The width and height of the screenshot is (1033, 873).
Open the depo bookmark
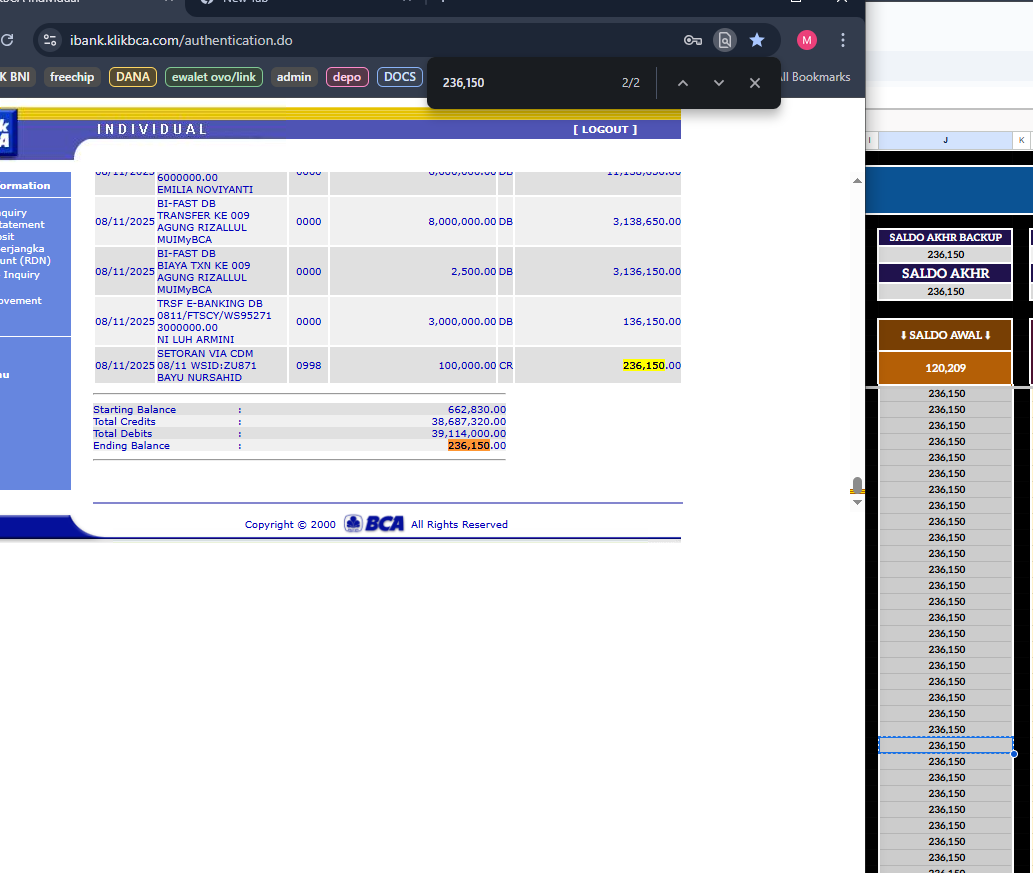tap(347, 77)
